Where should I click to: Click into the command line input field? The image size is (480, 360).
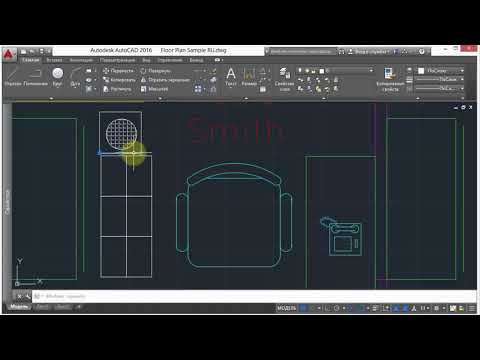(253, 296)
